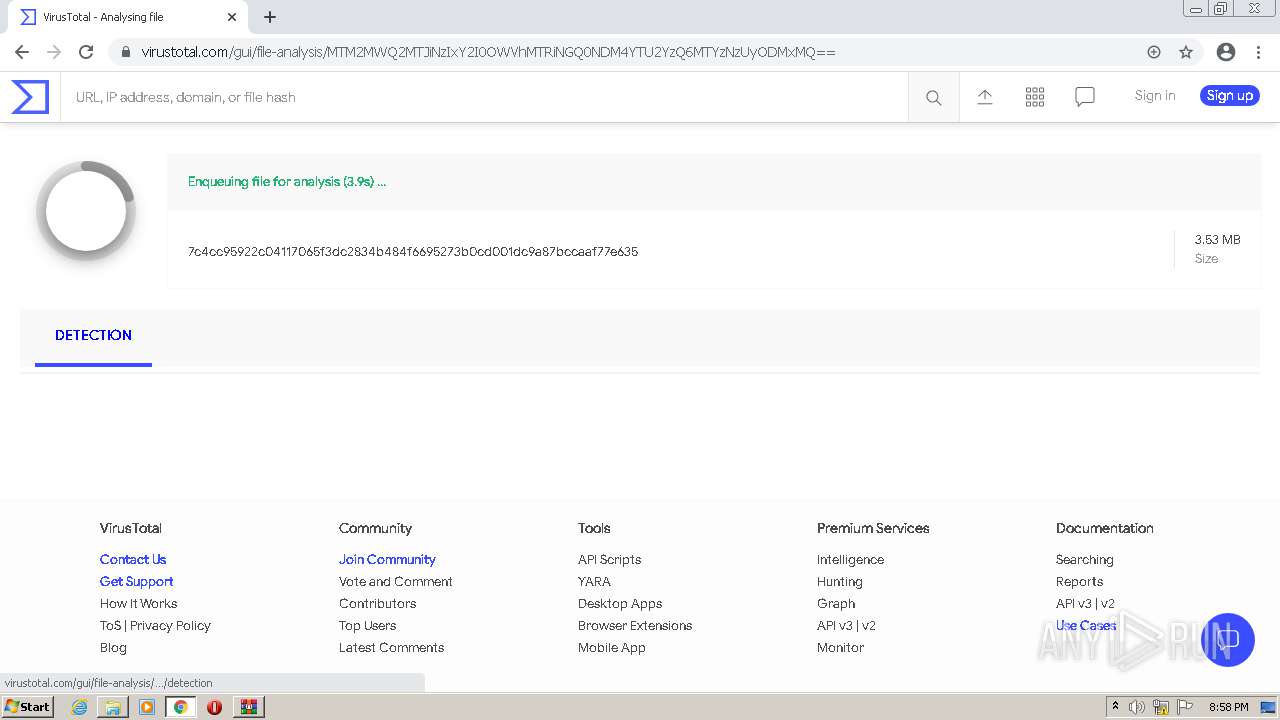Click the file hash text 7c4cc95922c0...
This screenshot has height=720, width=1280.
[413, 251]
